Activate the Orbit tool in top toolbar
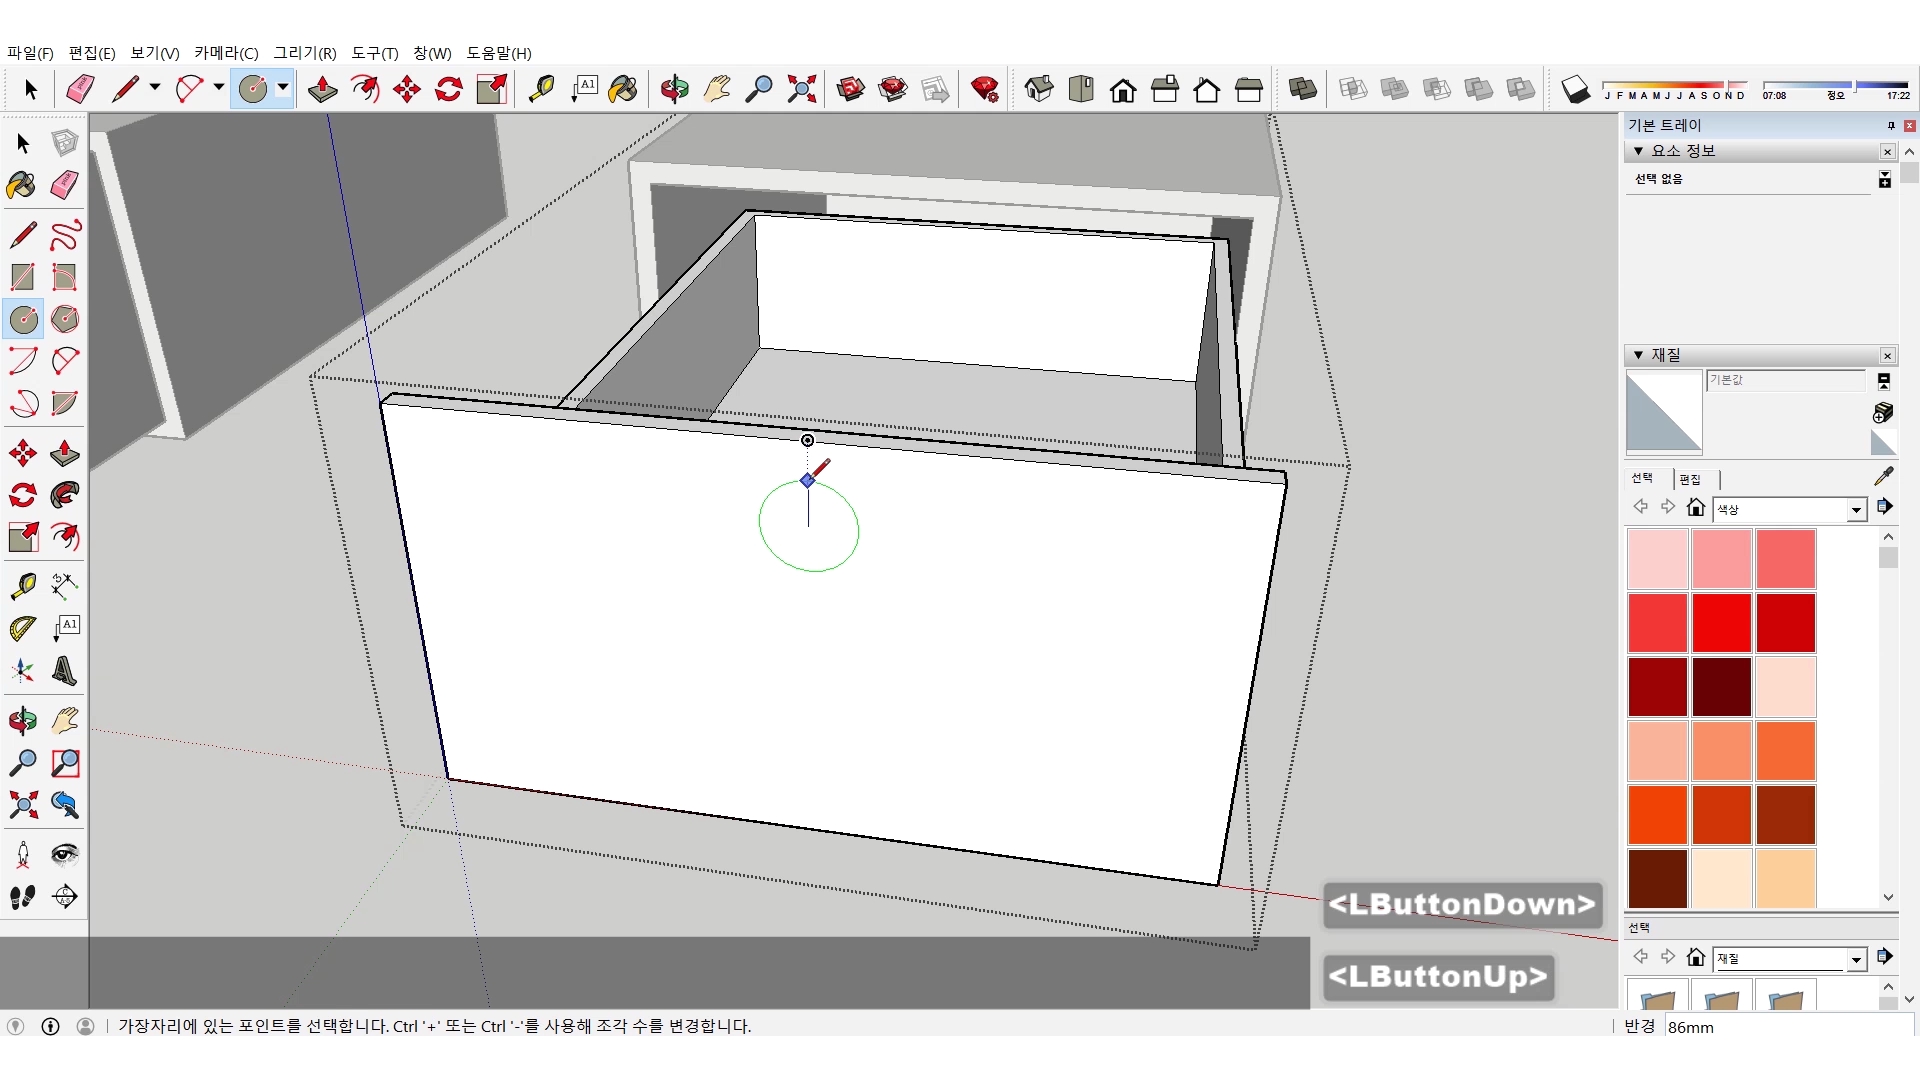Screen dimensions: 1920x1080 674,89
